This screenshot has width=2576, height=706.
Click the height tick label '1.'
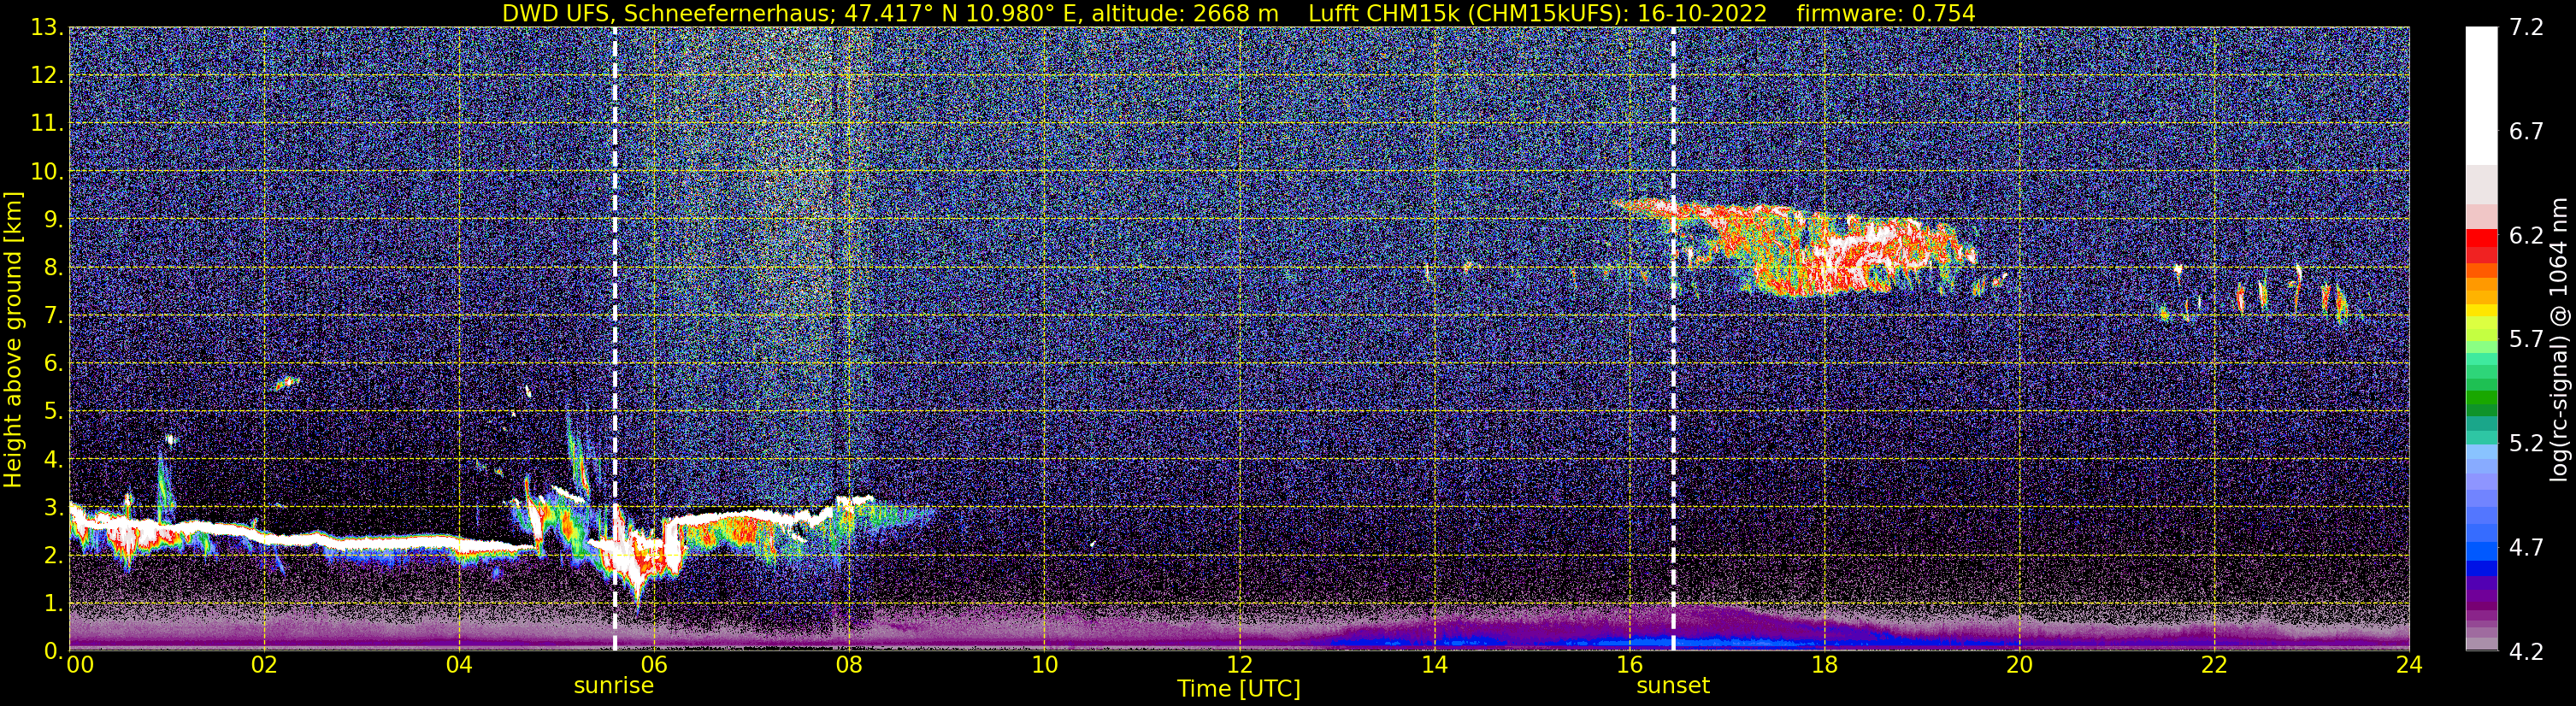point(53,604)
